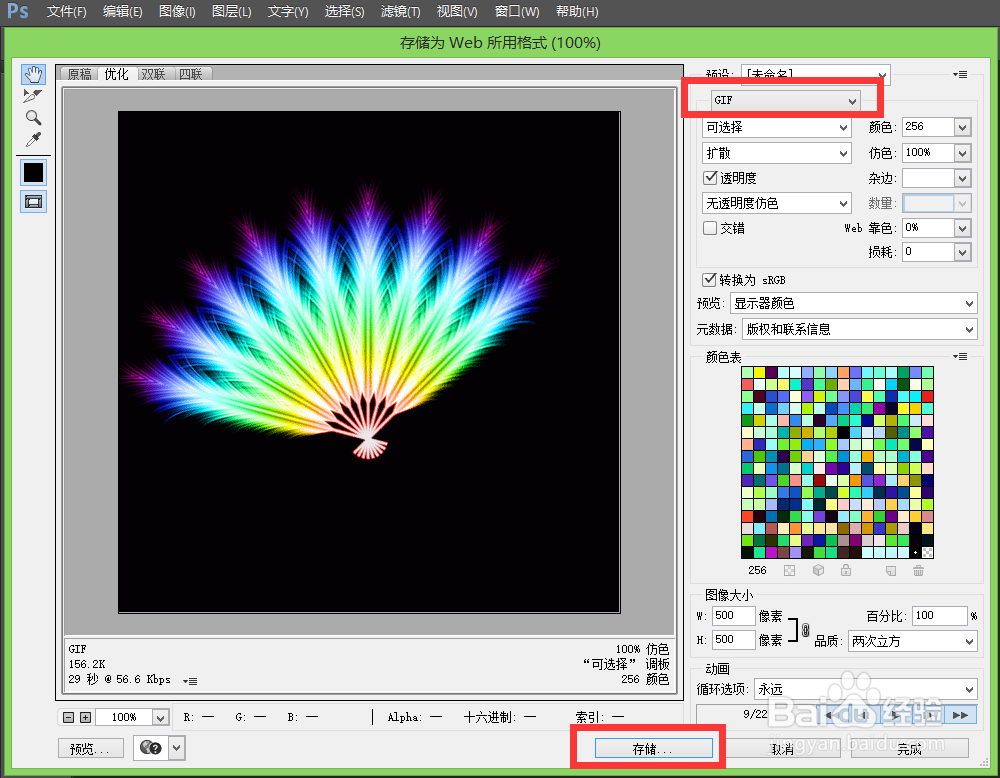The image size is (1000, 778).
Task: Click the preview in browser icon
Action: (151, 747)
